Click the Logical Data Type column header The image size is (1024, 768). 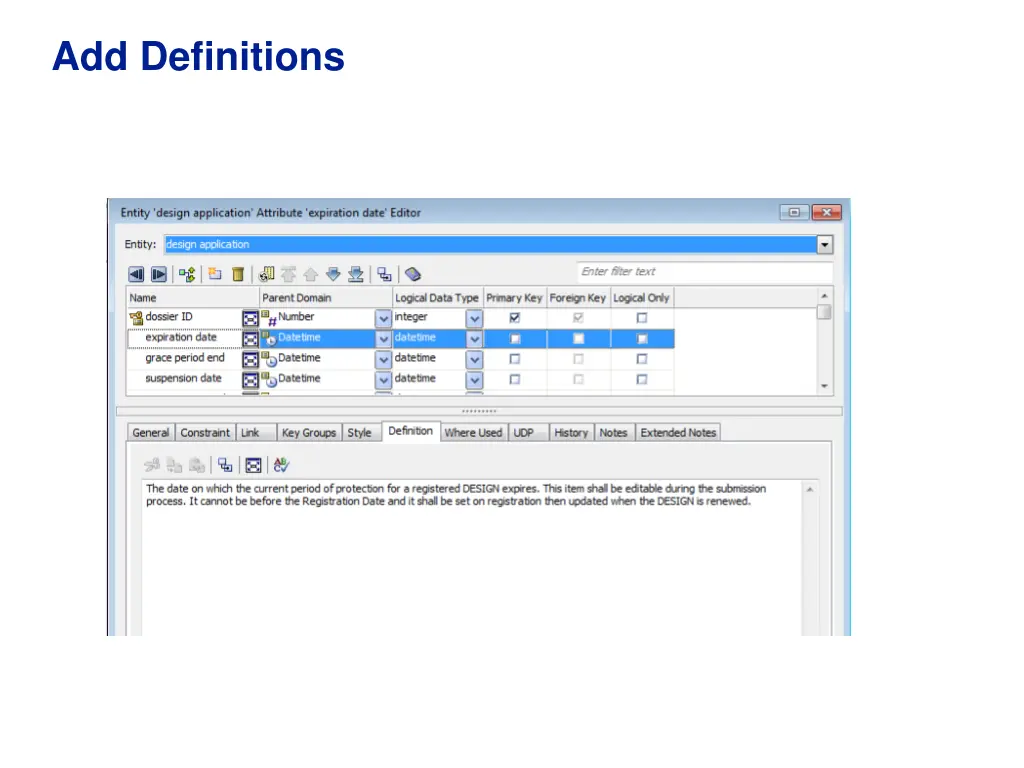tap(438, 298)
